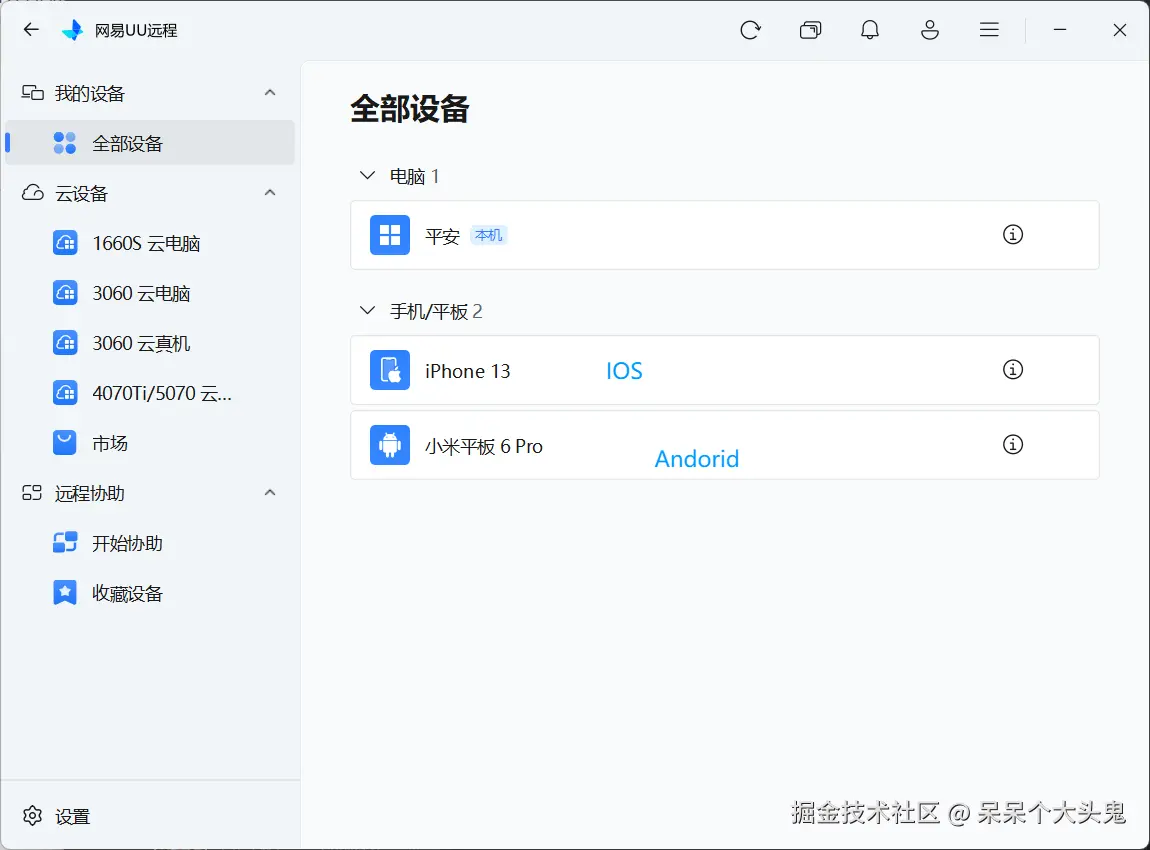Open 4070Ti/5070 cloud device

[150, 393]
